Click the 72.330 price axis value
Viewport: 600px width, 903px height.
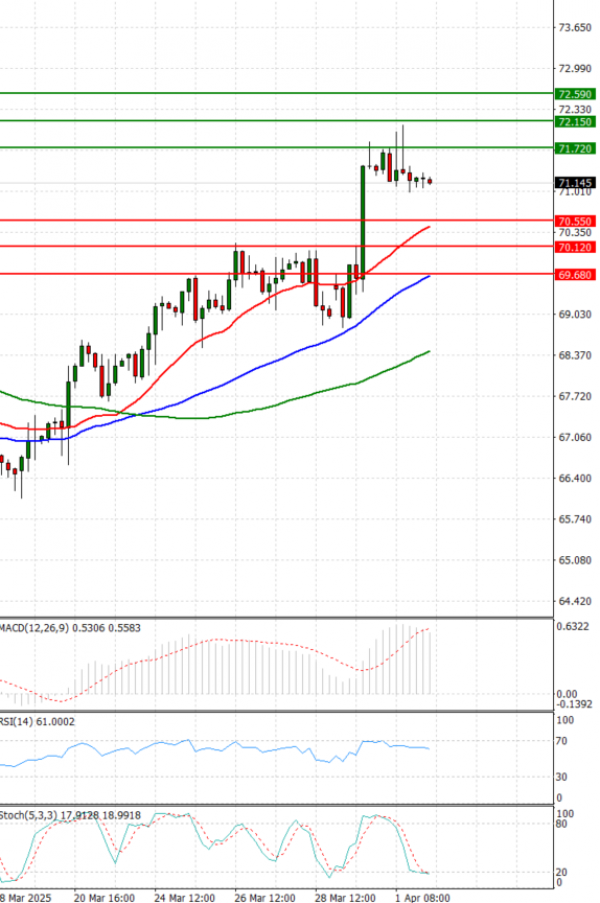[575, 109]
